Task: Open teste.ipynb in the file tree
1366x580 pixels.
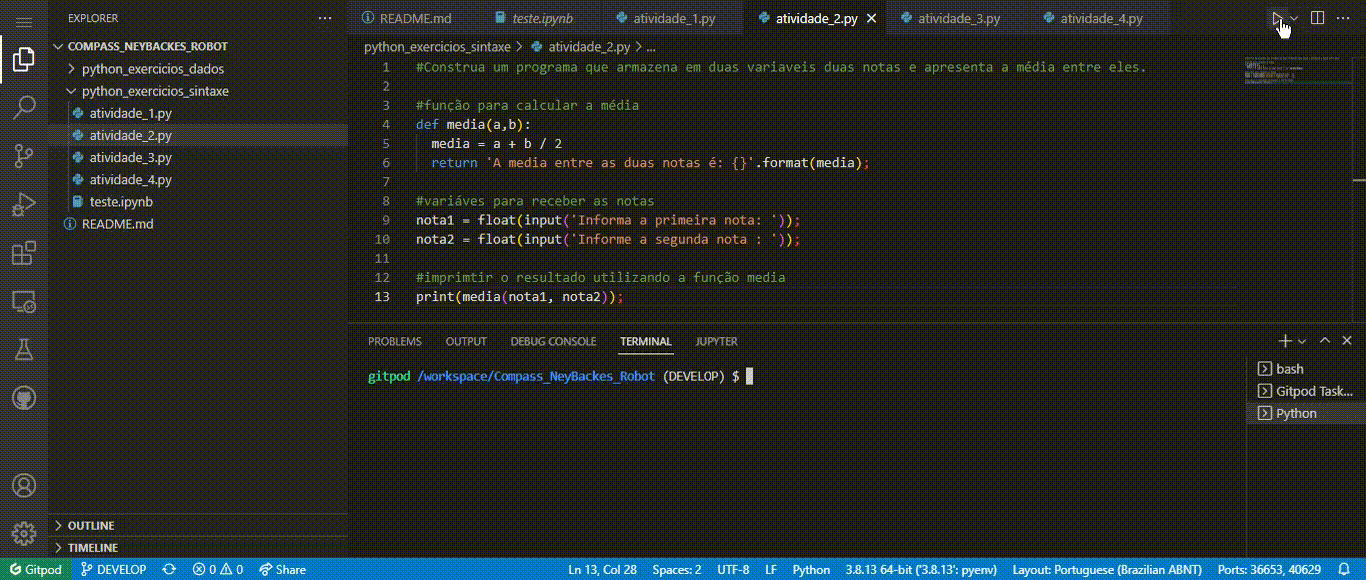Action: (198, 201)
